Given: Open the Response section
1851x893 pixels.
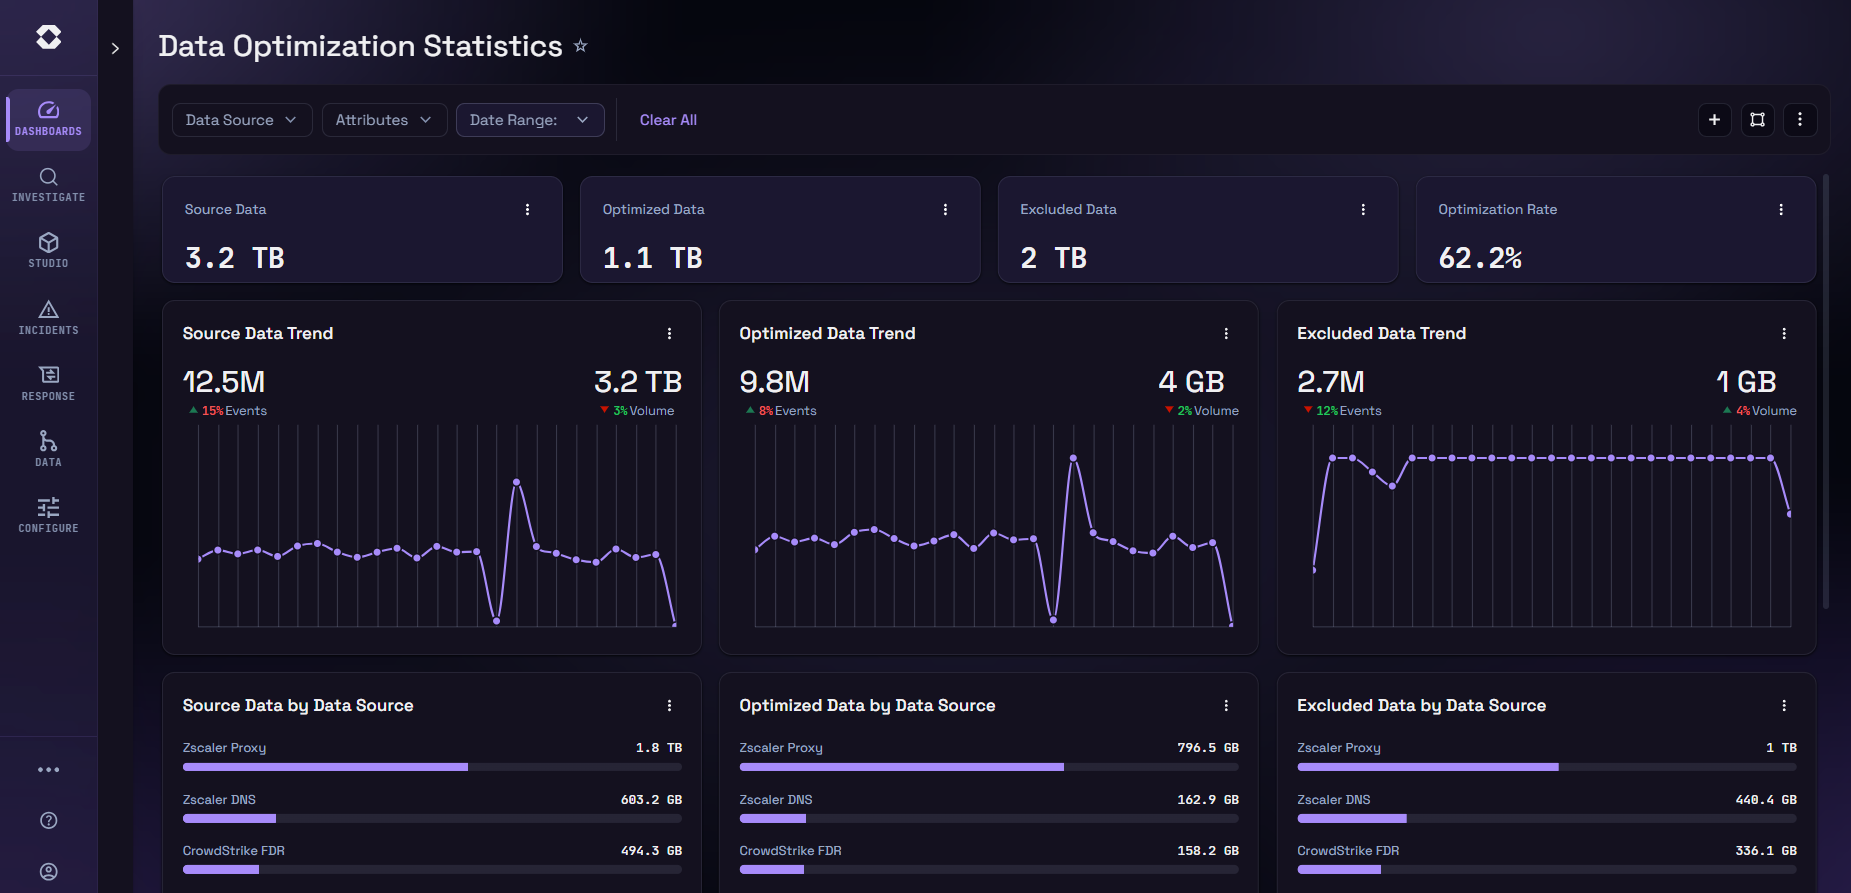Looking at the screenshot, I should tap(48, 383).
